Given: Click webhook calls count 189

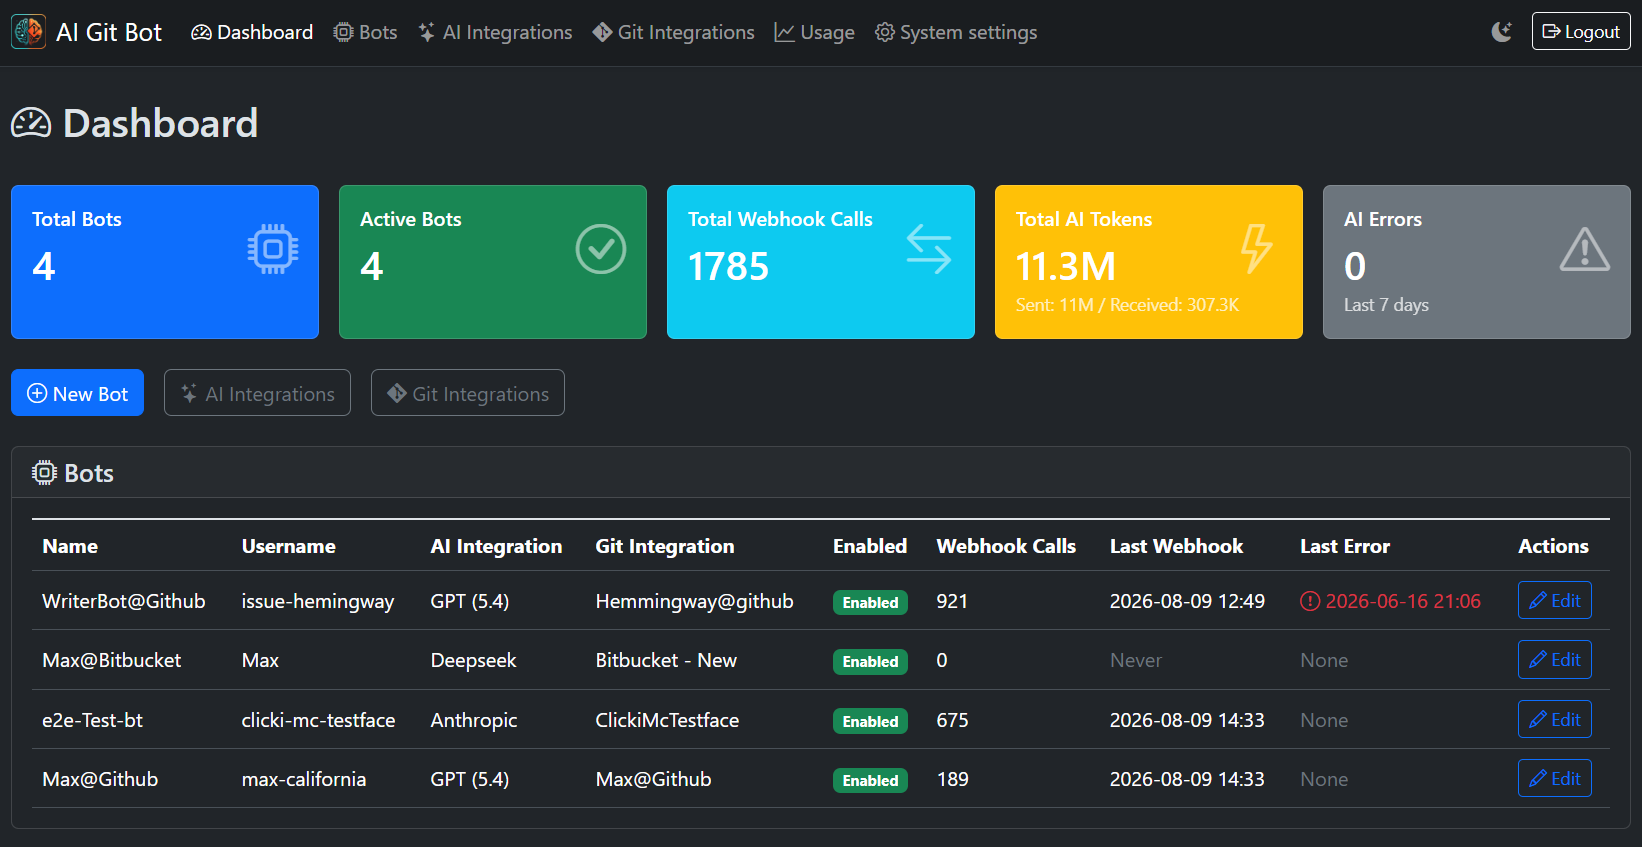Looking at the screenshot, I should click(x=952, y=779).
